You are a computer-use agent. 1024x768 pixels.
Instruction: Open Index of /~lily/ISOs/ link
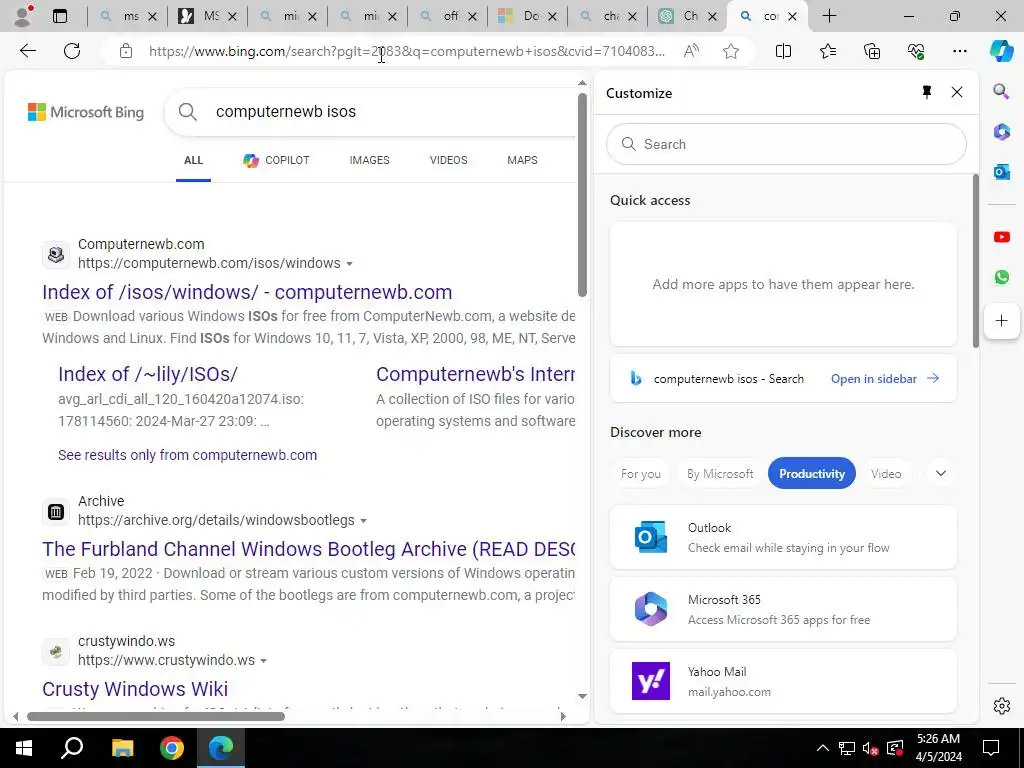148,374
